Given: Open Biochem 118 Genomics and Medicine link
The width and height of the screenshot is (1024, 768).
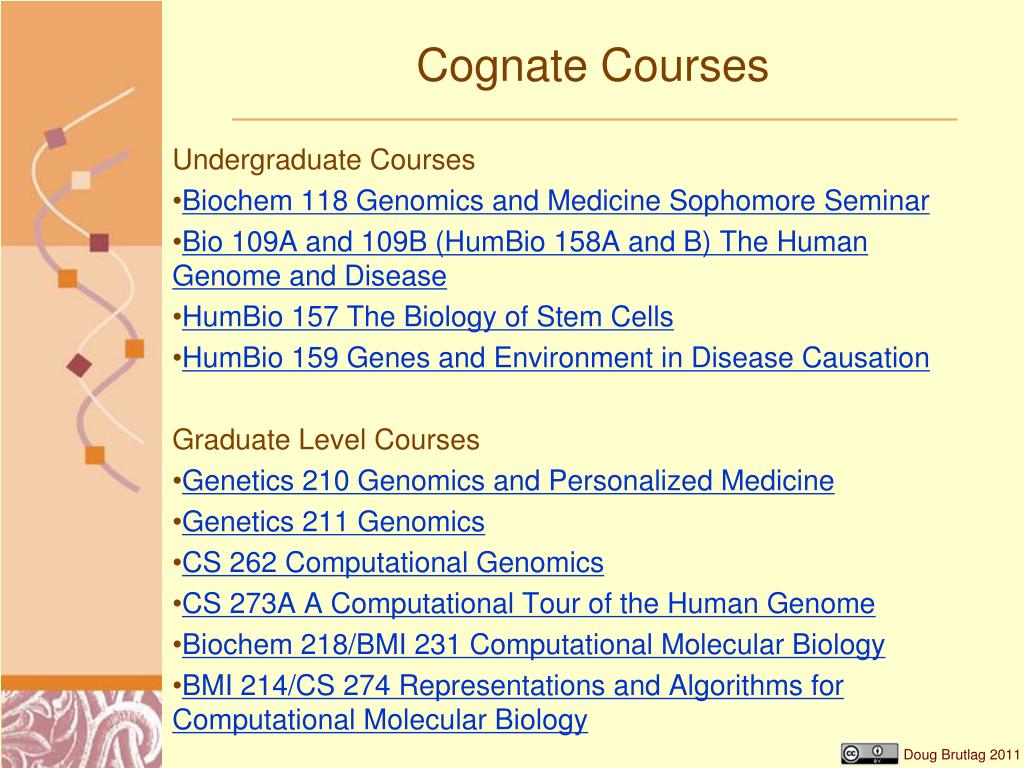Looking at the screenshot, I should [x=556, y=201].
